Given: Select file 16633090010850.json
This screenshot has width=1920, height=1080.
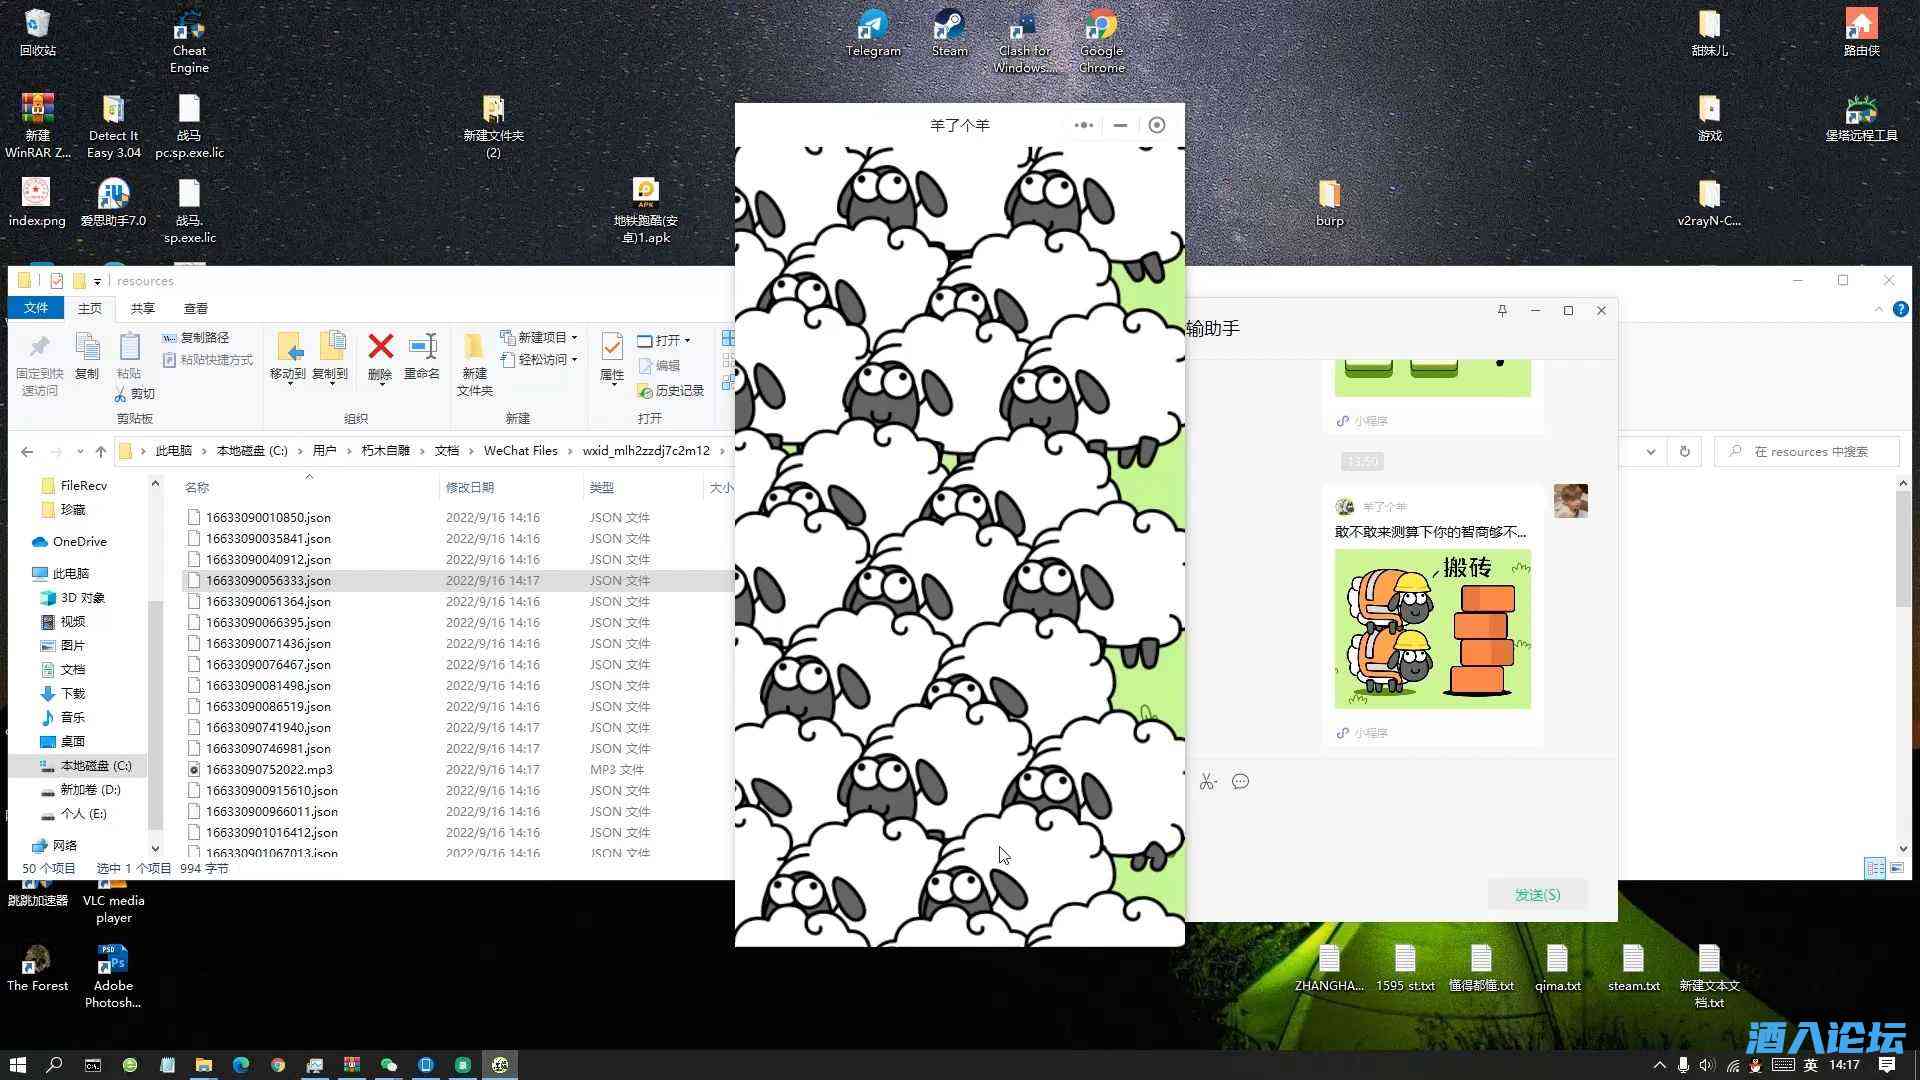Looking at the screenshot, I should pos(268,518).
